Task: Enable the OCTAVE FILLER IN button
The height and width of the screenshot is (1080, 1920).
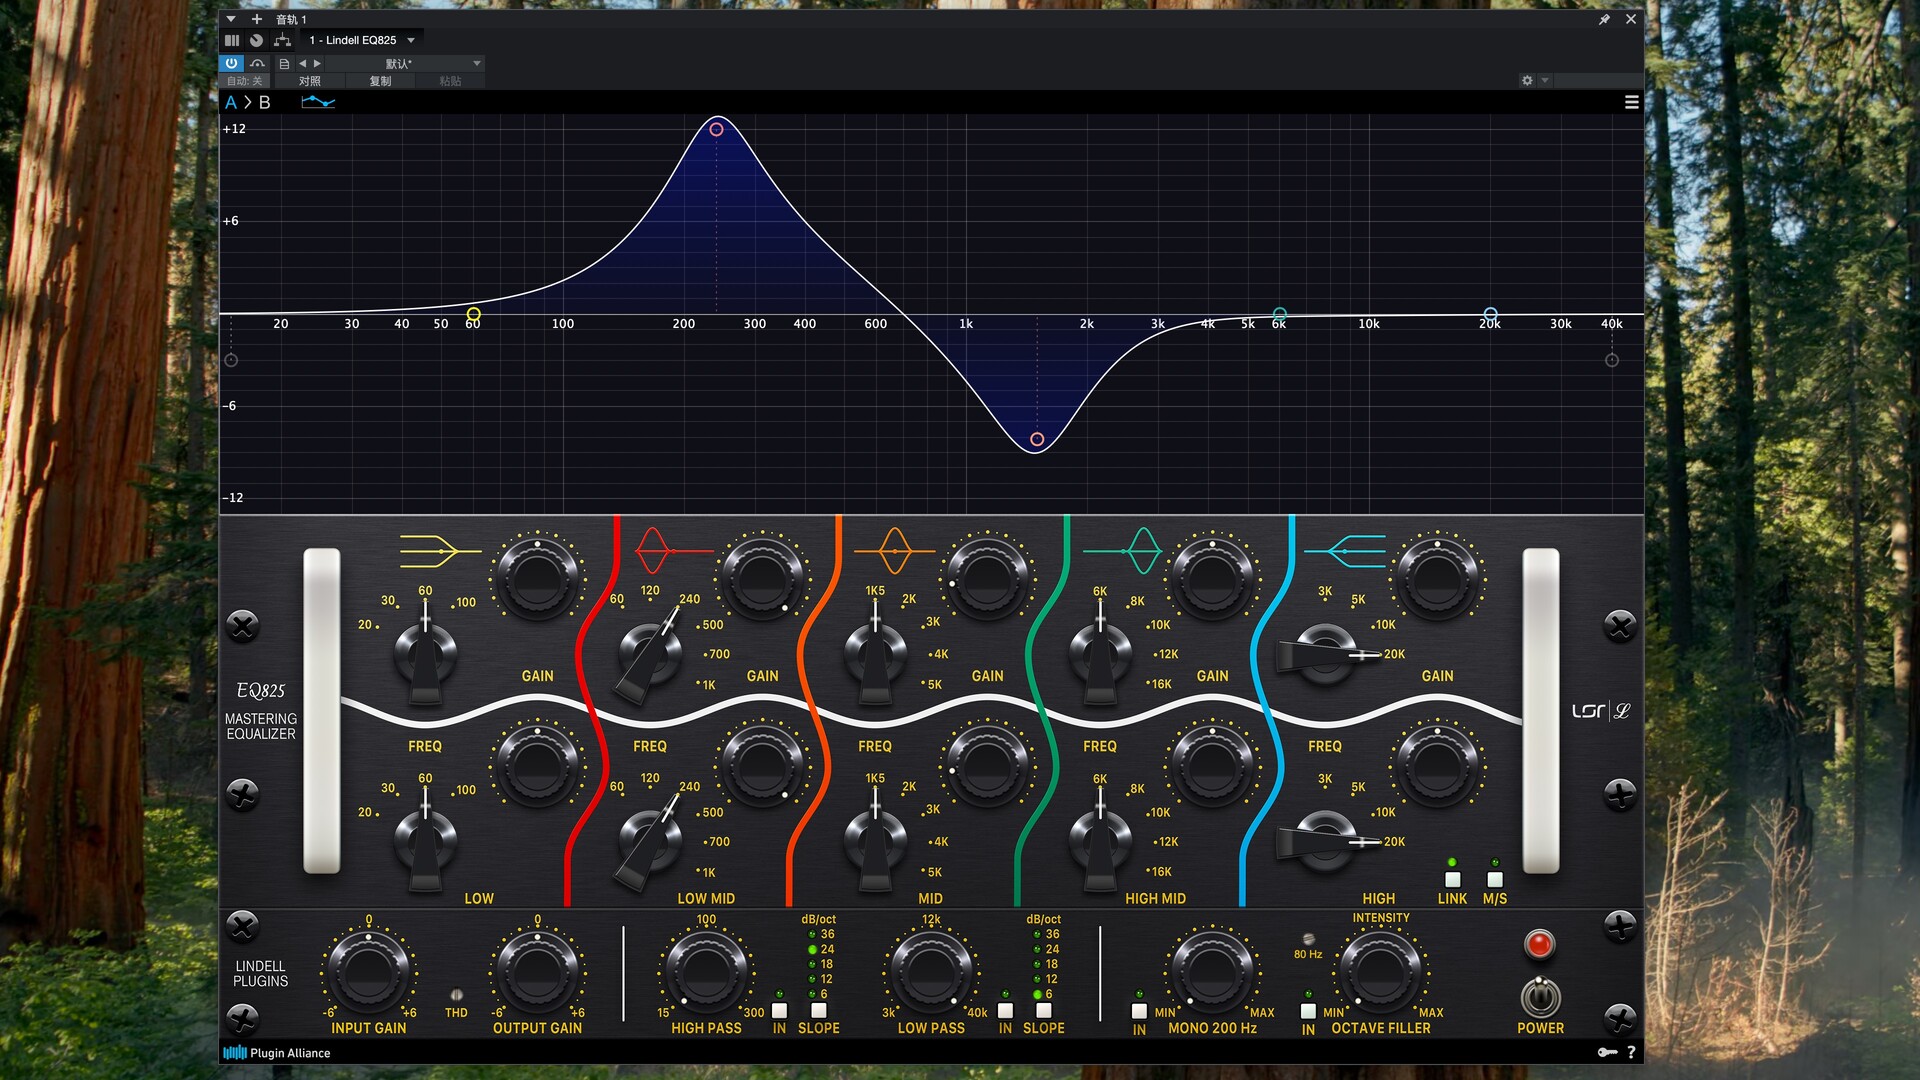Action: click(x=1308, y=1011)
